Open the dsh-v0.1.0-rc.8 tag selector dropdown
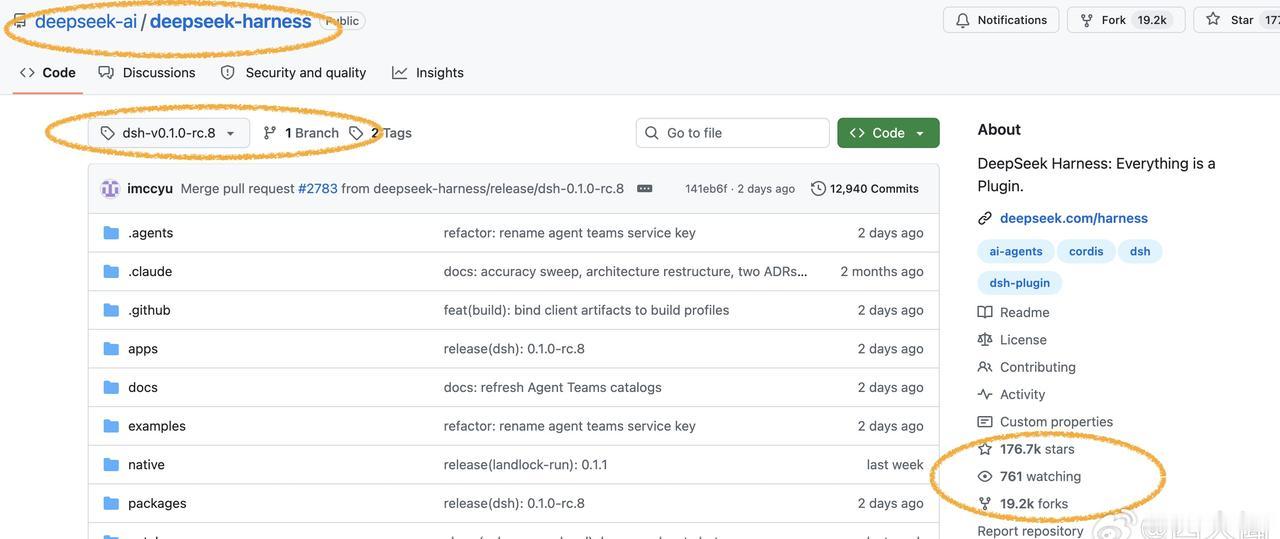Viewport: 1280px width, 539px height. click(169, 133)
